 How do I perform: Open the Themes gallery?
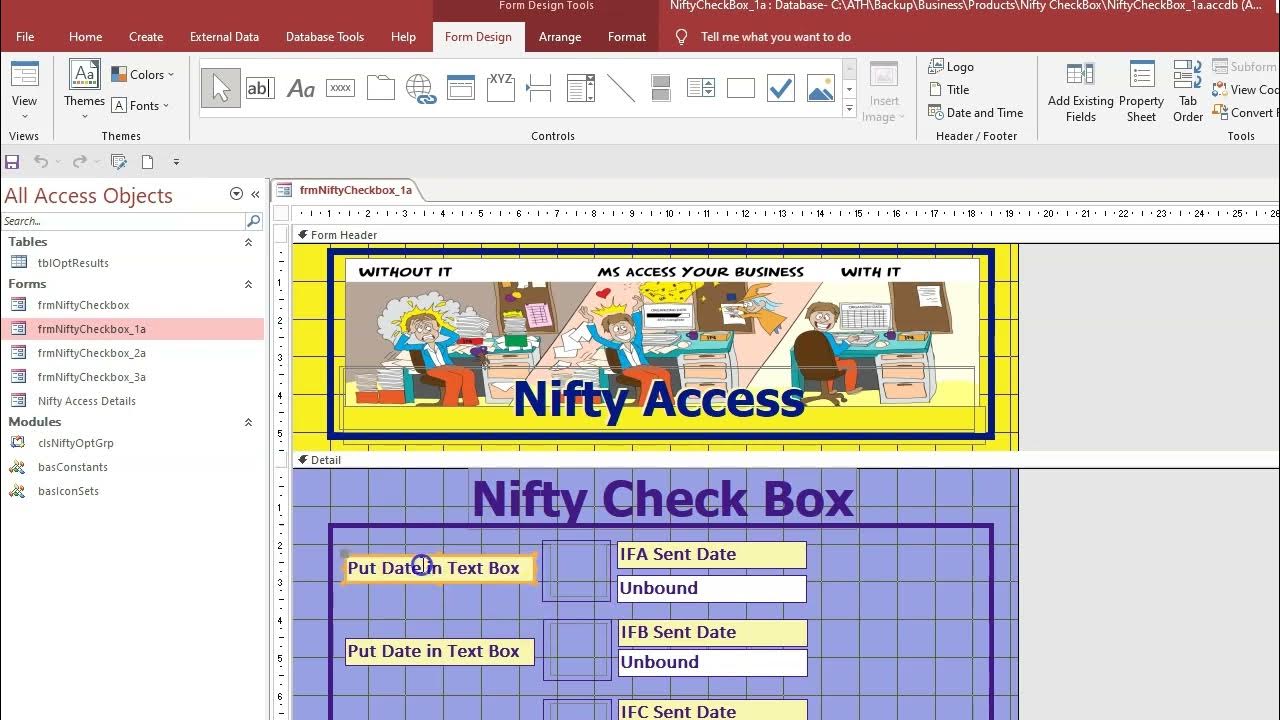[x=84, y=90]
